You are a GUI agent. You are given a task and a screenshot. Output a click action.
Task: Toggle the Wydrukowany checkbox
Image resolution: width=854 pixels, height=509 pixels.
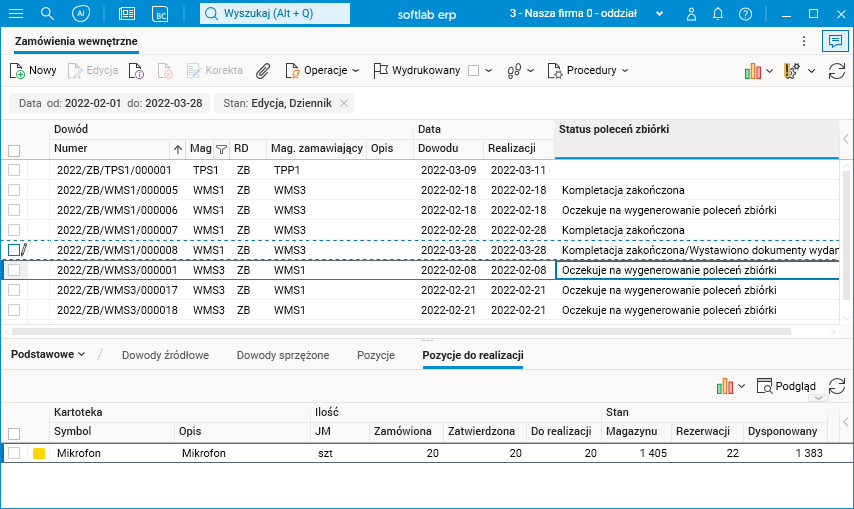click(474, 71)
